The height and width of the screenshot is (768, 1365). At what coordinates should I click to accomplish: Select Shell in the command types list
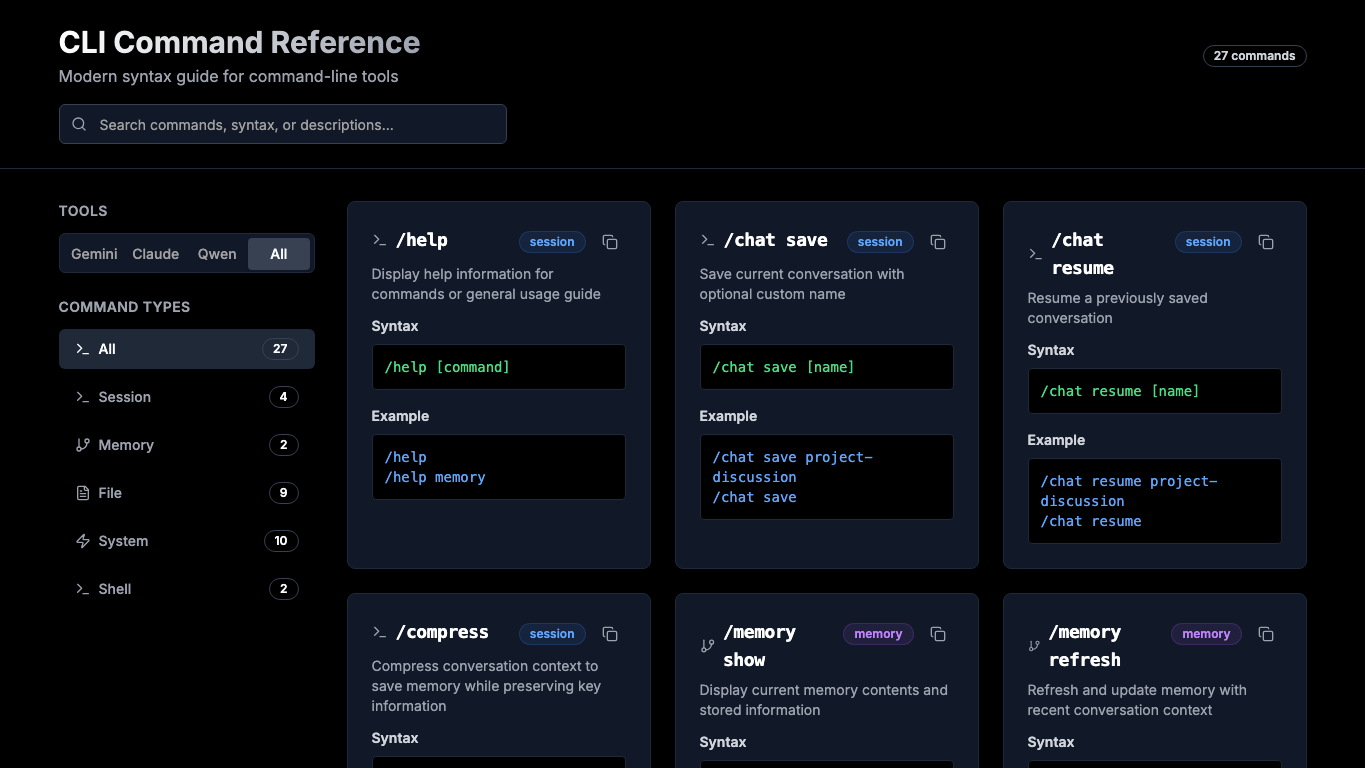click(186, 589)
